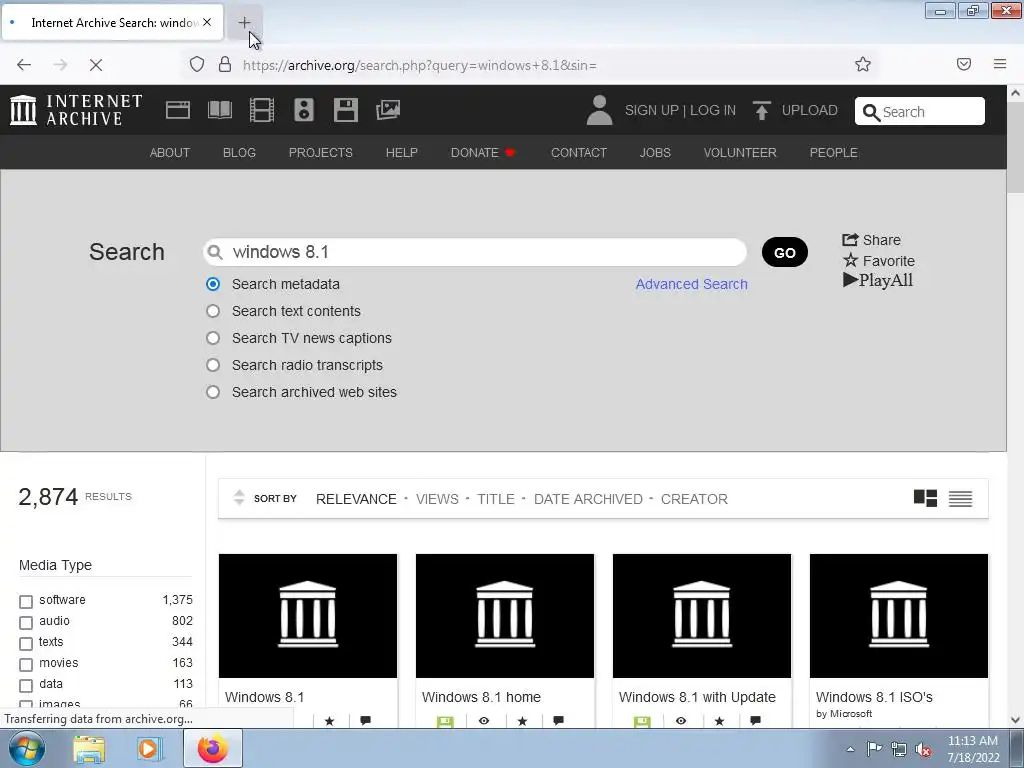
Task: Sort results by VIEWS
Action: tap(437, 499)
